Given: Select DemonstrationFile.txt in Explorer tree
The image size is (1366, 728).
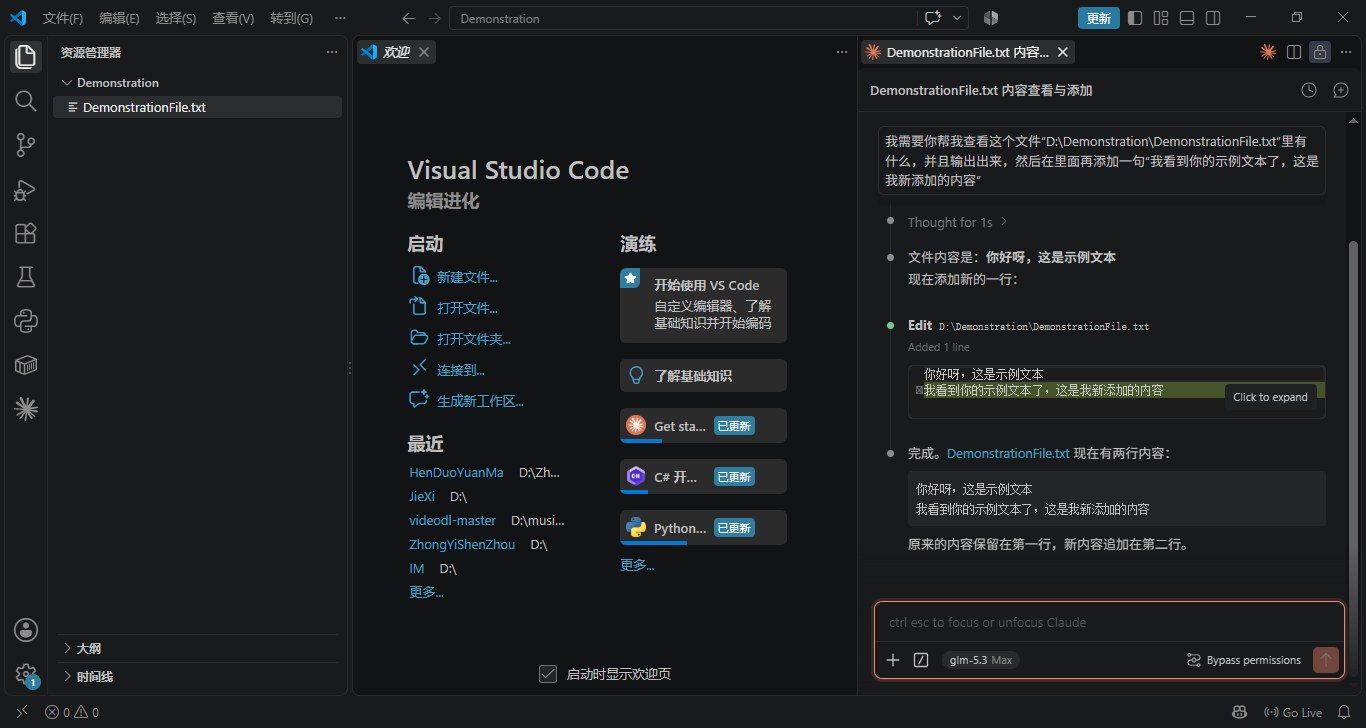Looking at the screenshot, I should pyautogui.click(x=197, y=107).
